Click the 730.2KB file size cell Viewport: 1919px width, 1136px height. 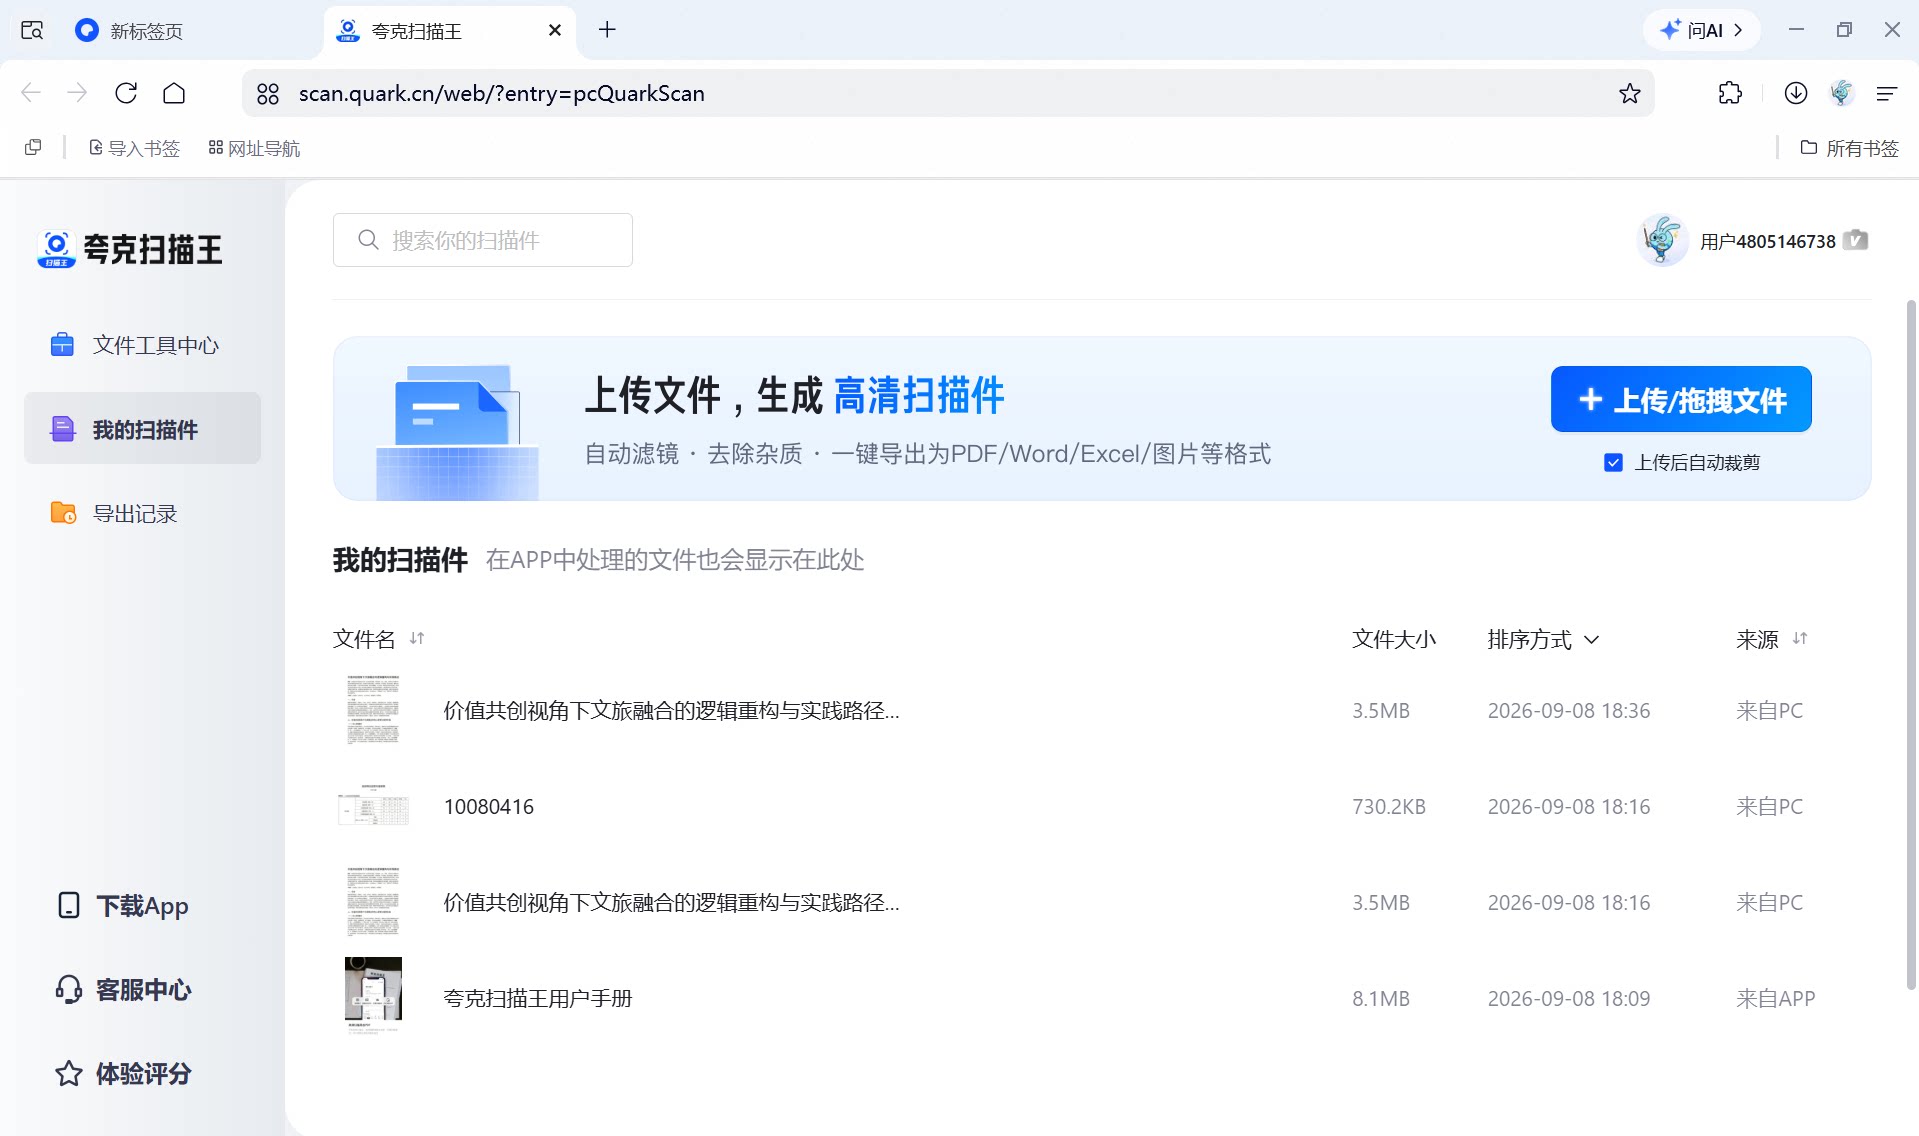click(x=1389, y=807)
